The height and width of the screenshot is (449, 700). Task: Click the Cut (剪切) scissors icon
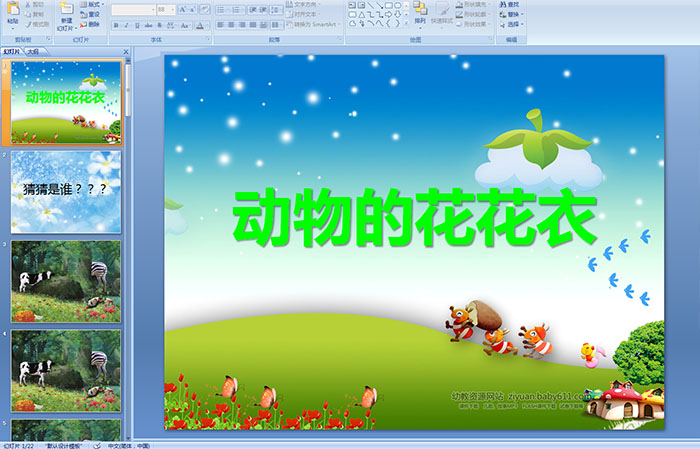[x=28, y=4]
